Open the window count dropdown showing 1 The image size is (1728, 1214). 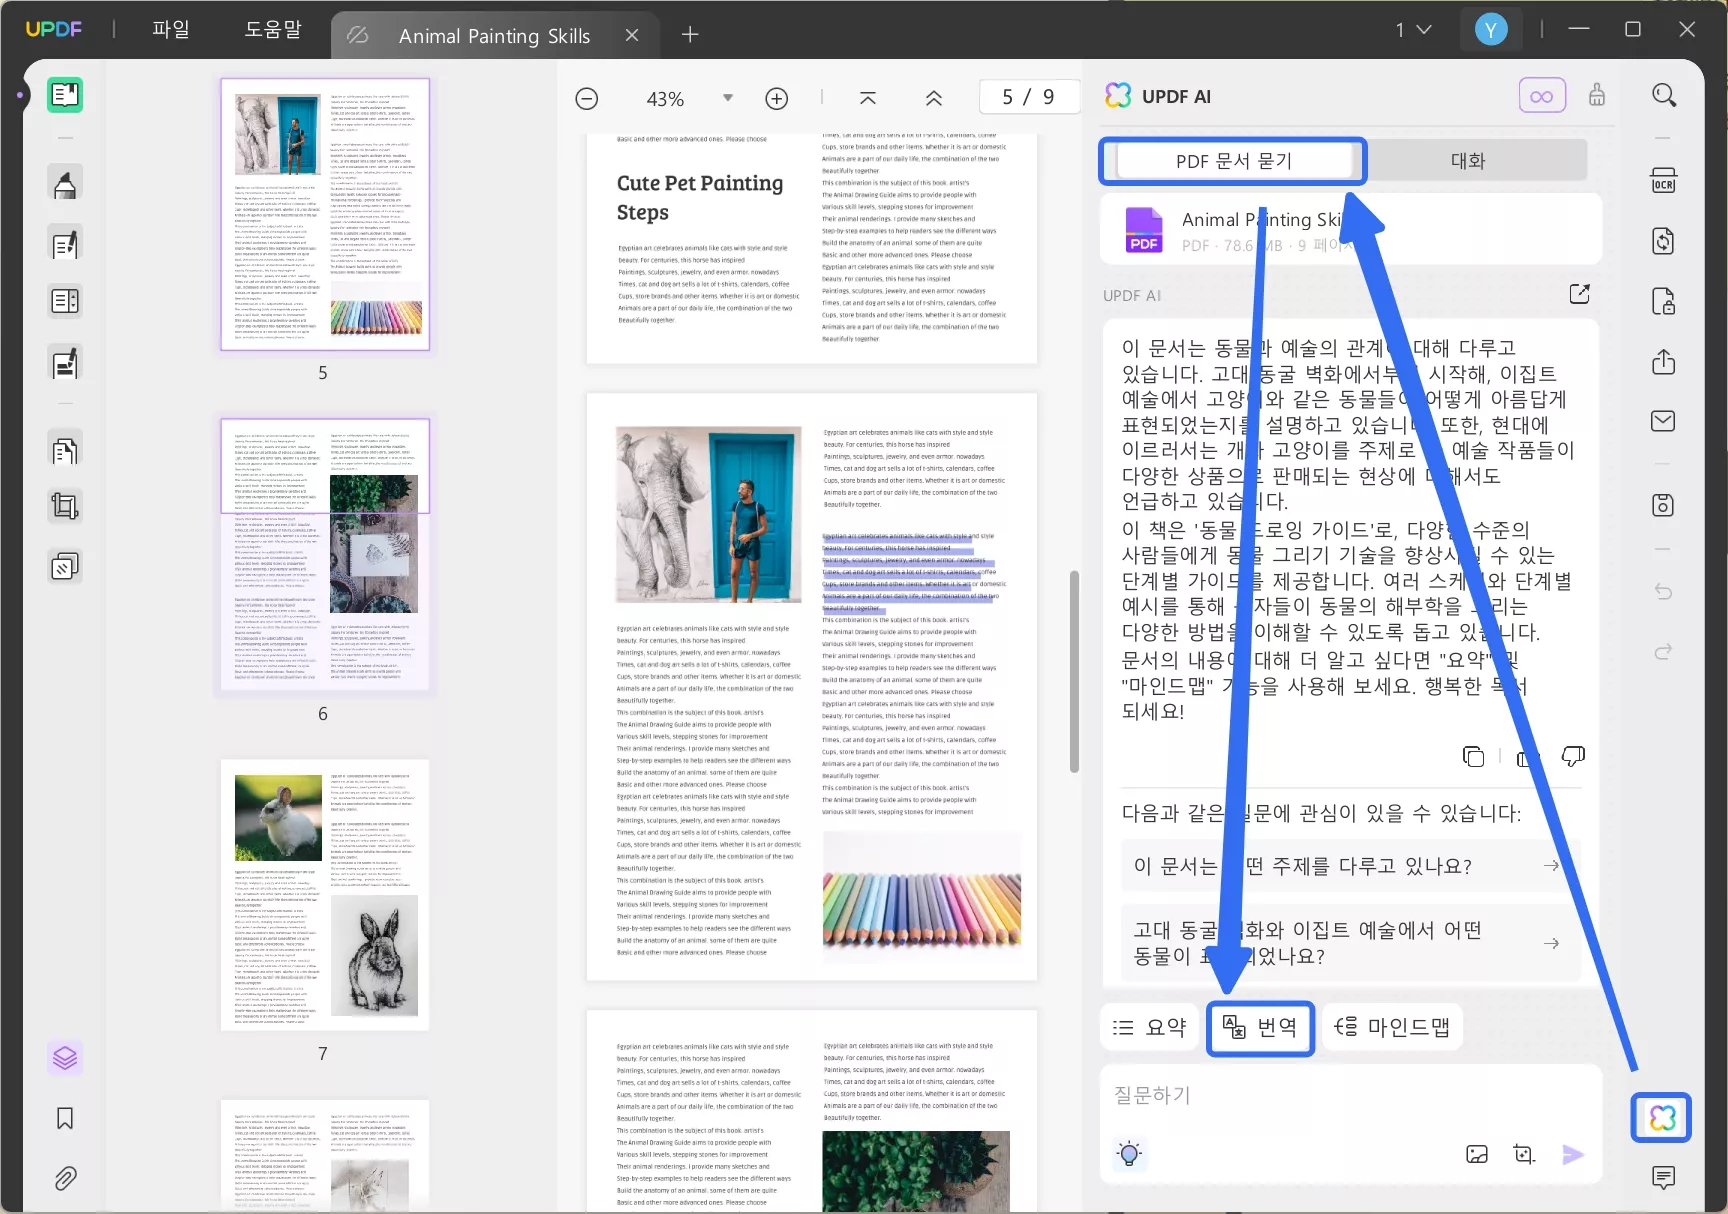[x=1413, y=30]
